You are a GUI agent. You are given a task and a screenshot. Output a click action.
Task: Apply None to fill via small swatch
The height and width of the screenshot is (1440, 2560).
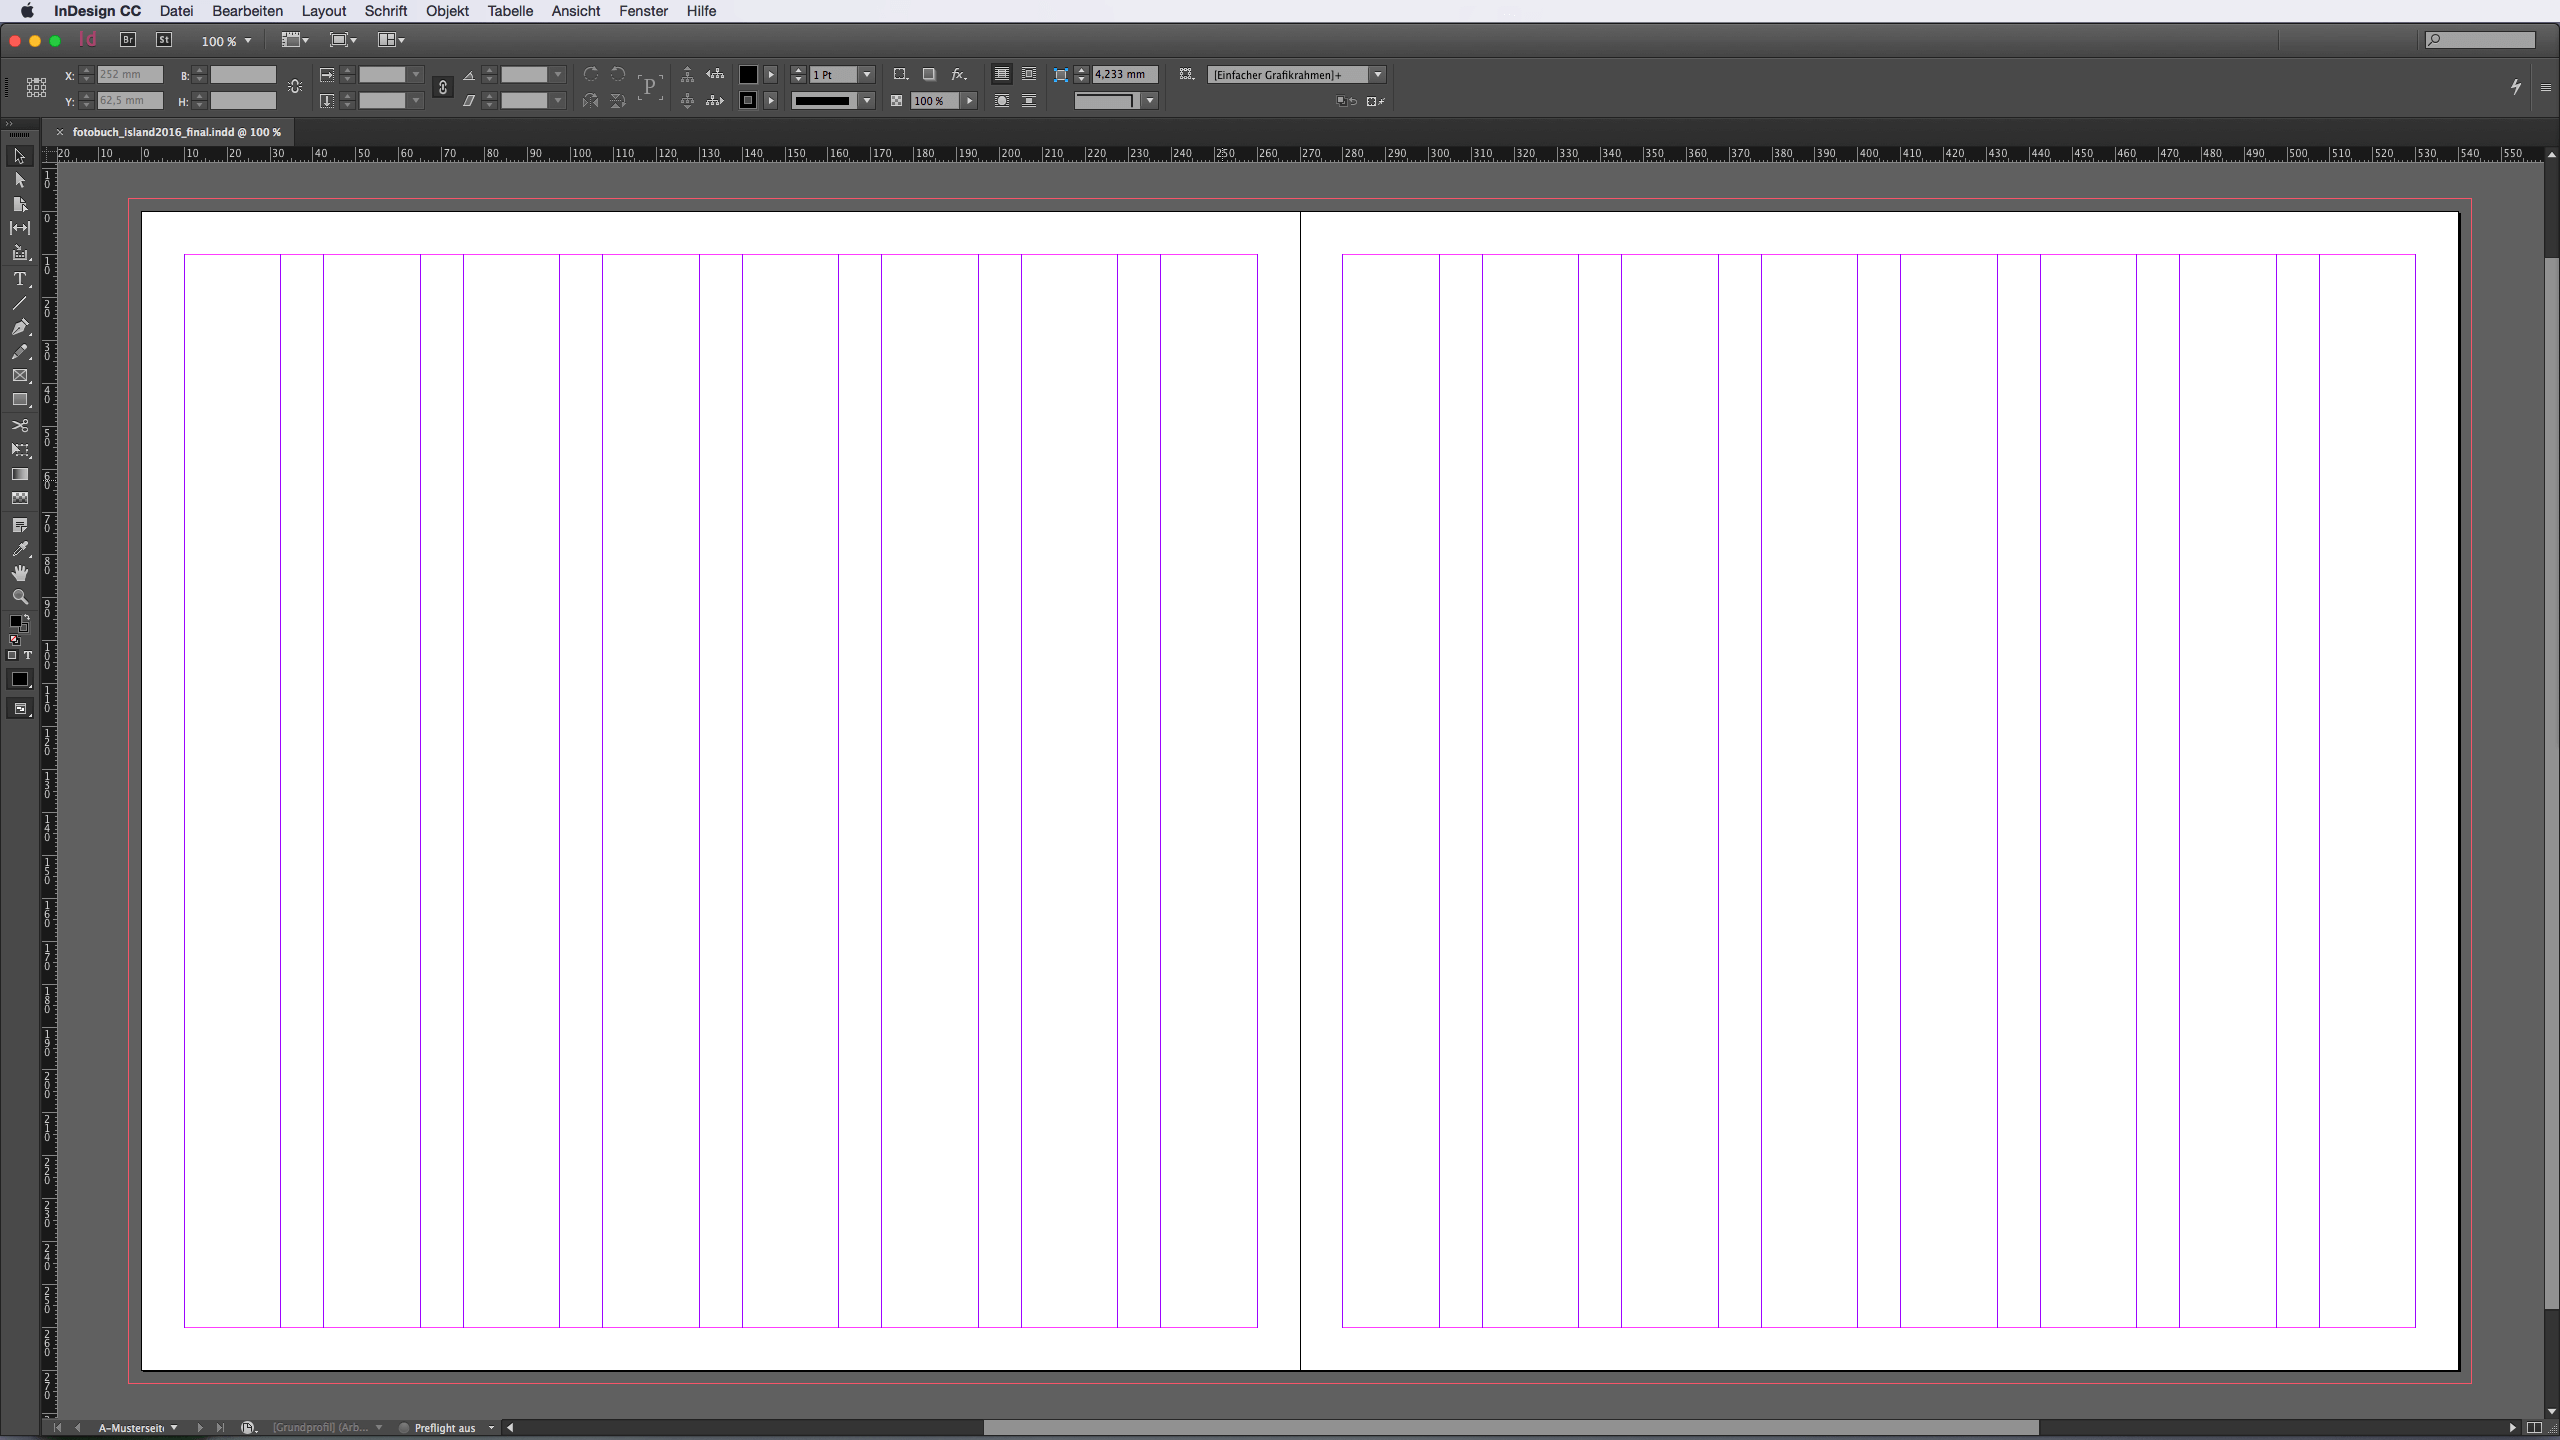14,640
